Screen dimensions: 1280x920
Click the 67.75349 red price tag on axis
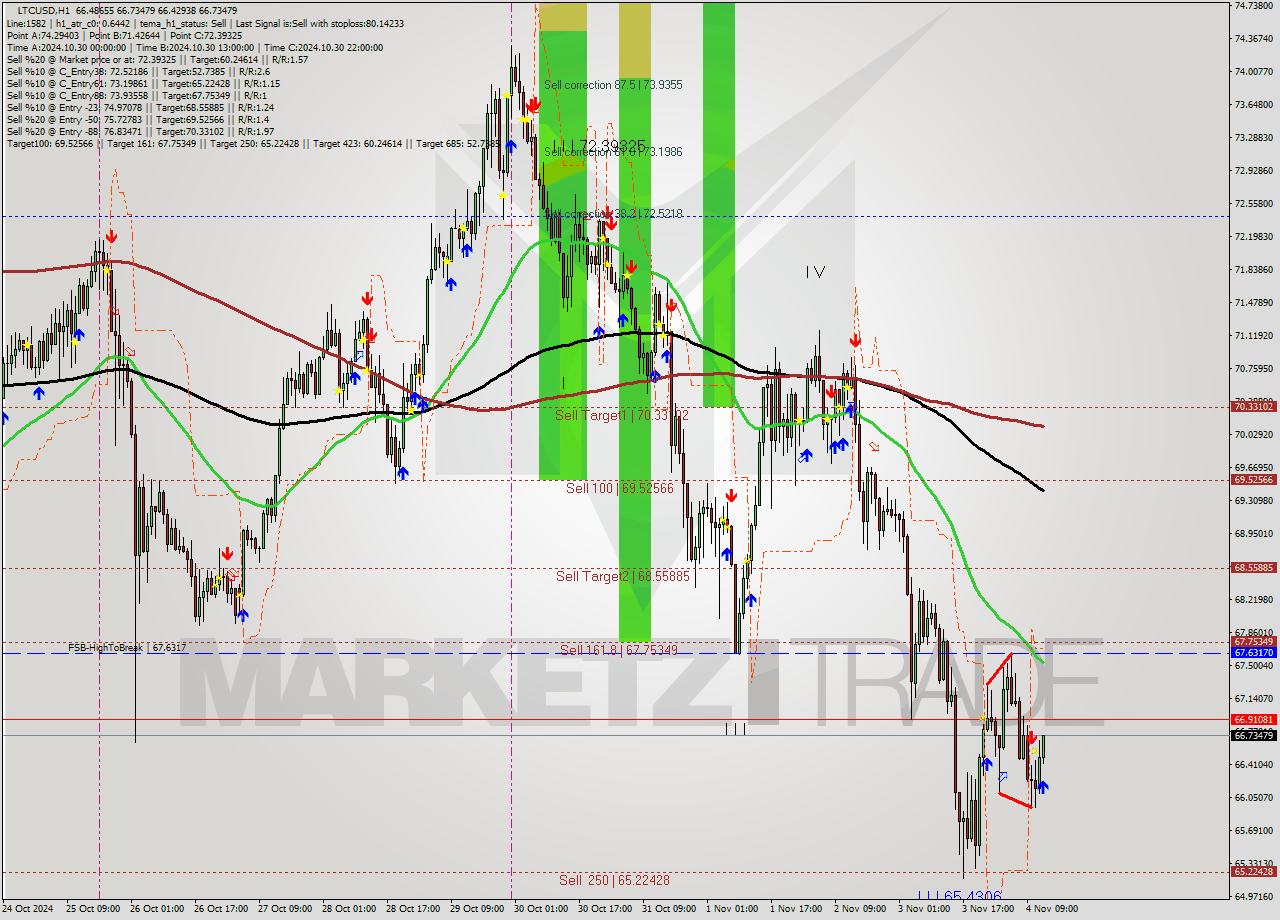[1253, 642]
